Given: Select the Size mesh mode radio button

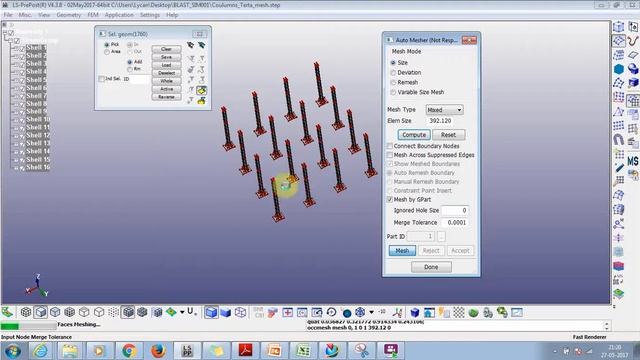Looking at the screenshot, I should [x=393, y=63].
